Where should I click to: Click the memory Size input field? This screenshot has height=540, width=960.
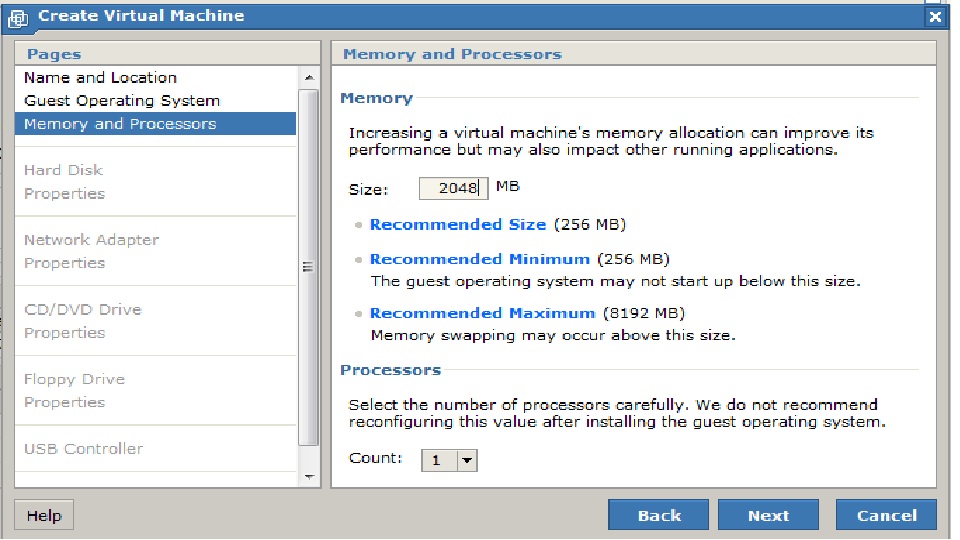452,188
